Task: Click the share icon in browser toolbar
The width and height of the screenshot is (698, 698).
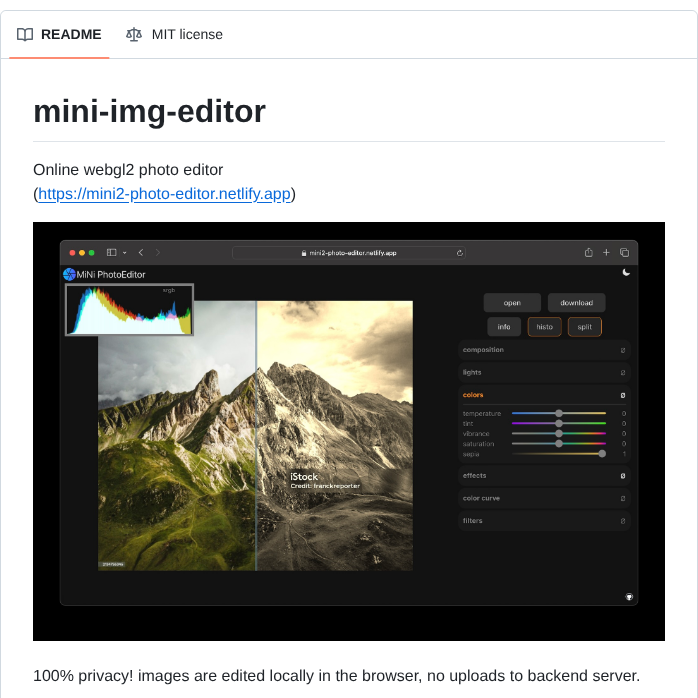Action: (x=588, y=252)
